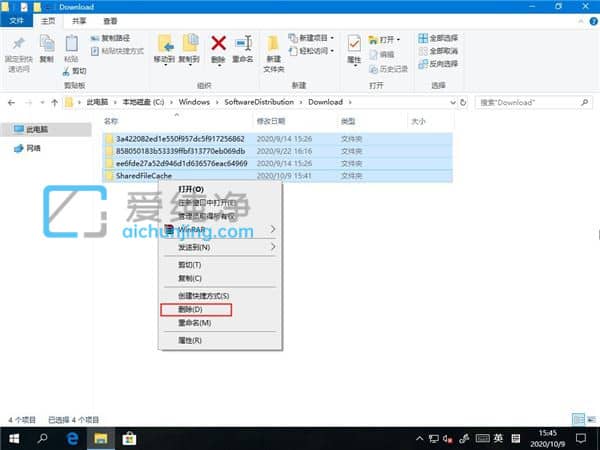Click Windows in the address breadcrumb
The width and height of the screenshot is (600, 450).
pos(194,102)
